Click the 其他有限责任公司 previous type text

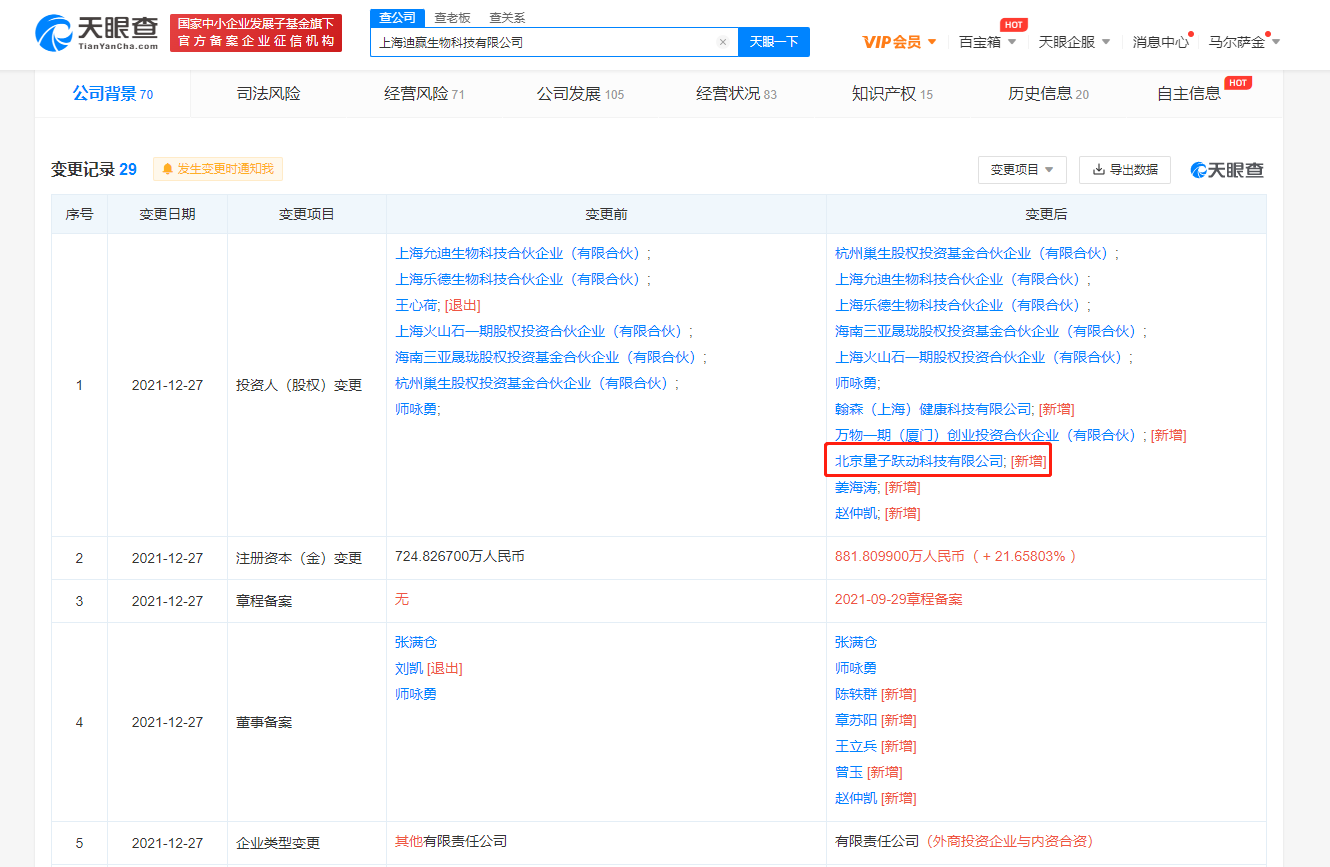(x=451, y=842)
